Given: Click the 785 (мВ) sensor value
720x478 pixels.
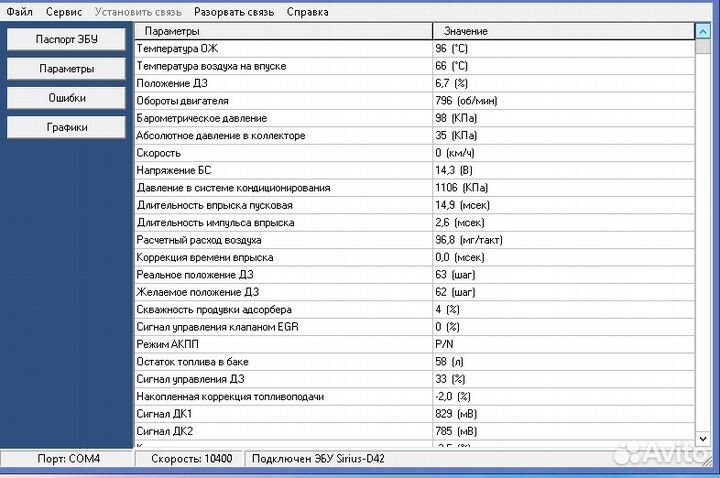Looking at the screenshot, I should pyautogui.click(x=456, y=432).
